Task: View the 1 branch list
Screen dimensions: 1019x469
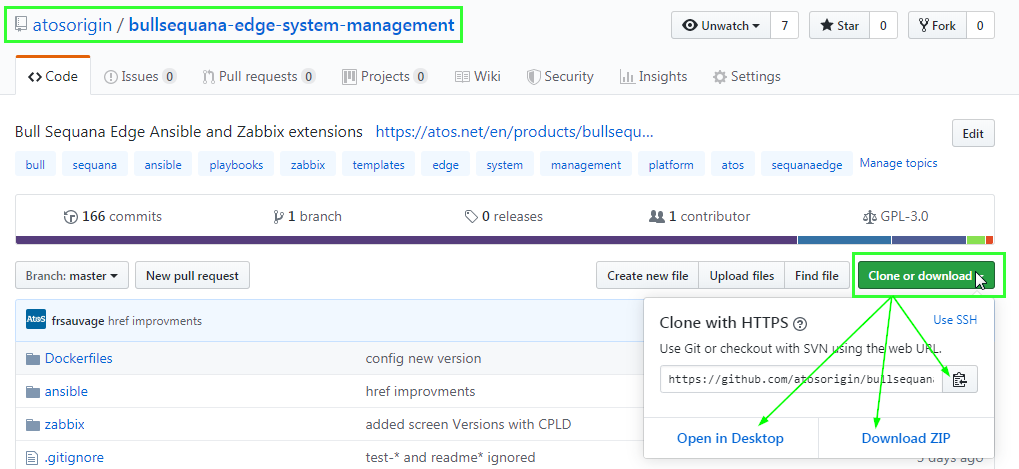Action: [x=308, y=216]
